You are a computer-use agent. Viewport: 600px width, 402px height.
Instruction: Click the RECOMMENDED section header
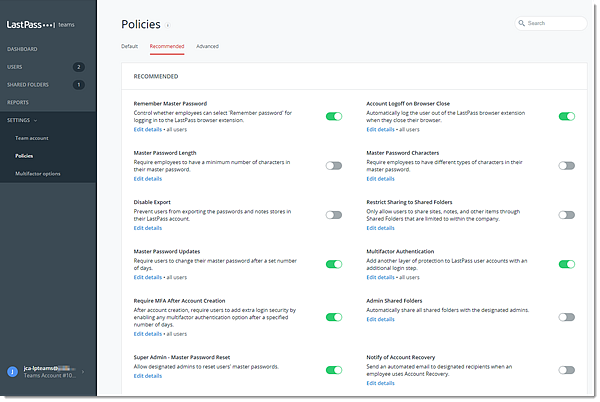click(x=156, y=76)
